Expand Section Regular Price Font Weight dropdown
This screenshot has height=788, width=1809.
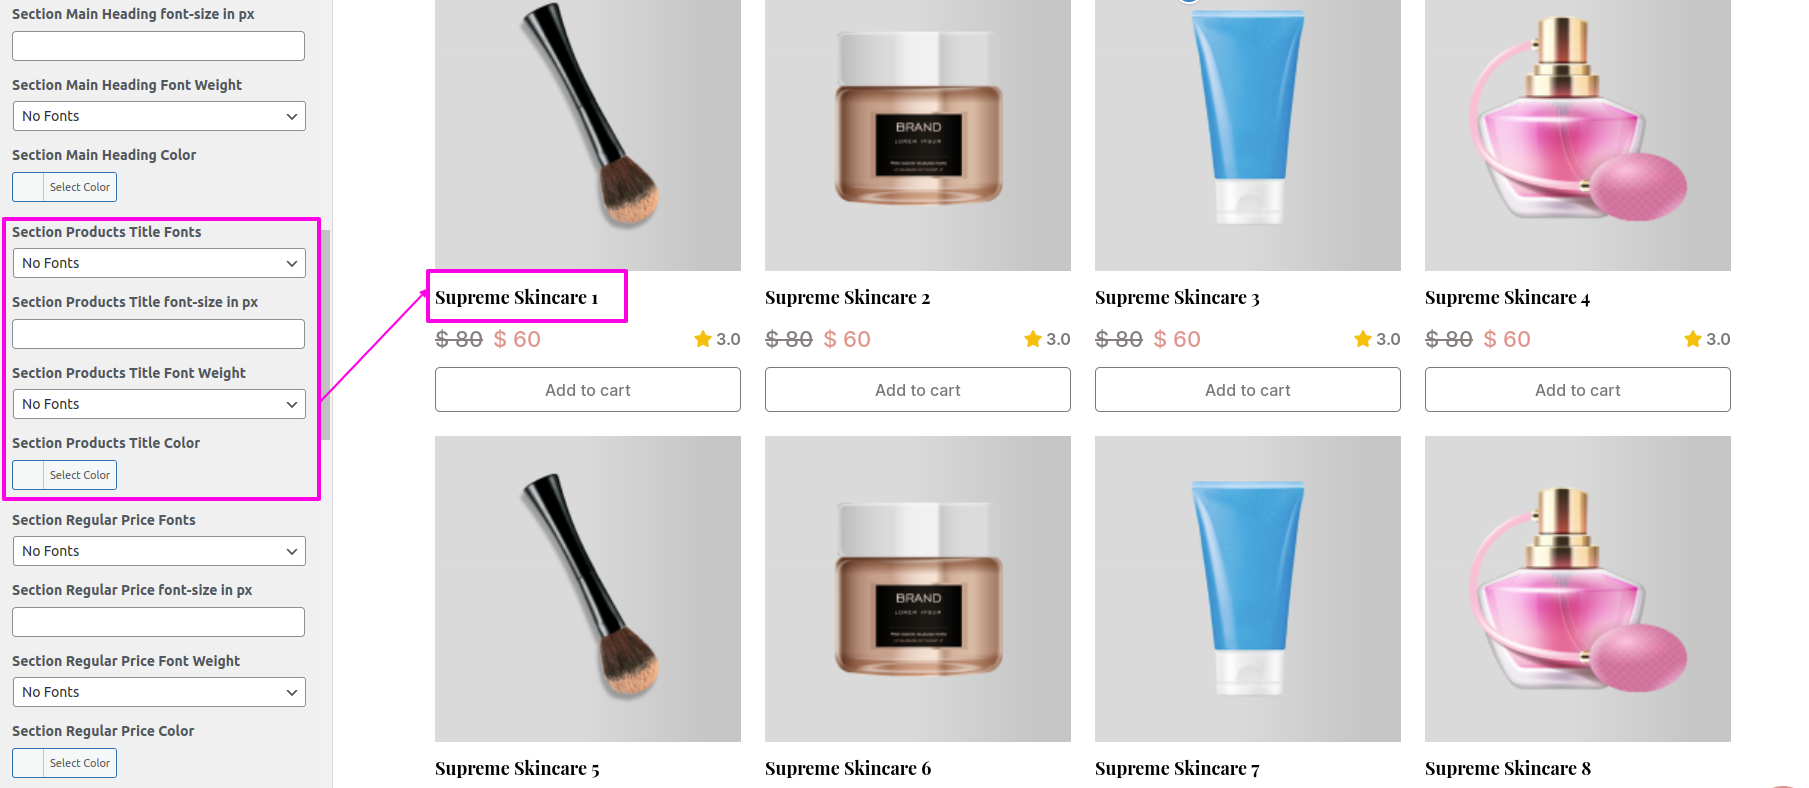click(x=159, y=692)
